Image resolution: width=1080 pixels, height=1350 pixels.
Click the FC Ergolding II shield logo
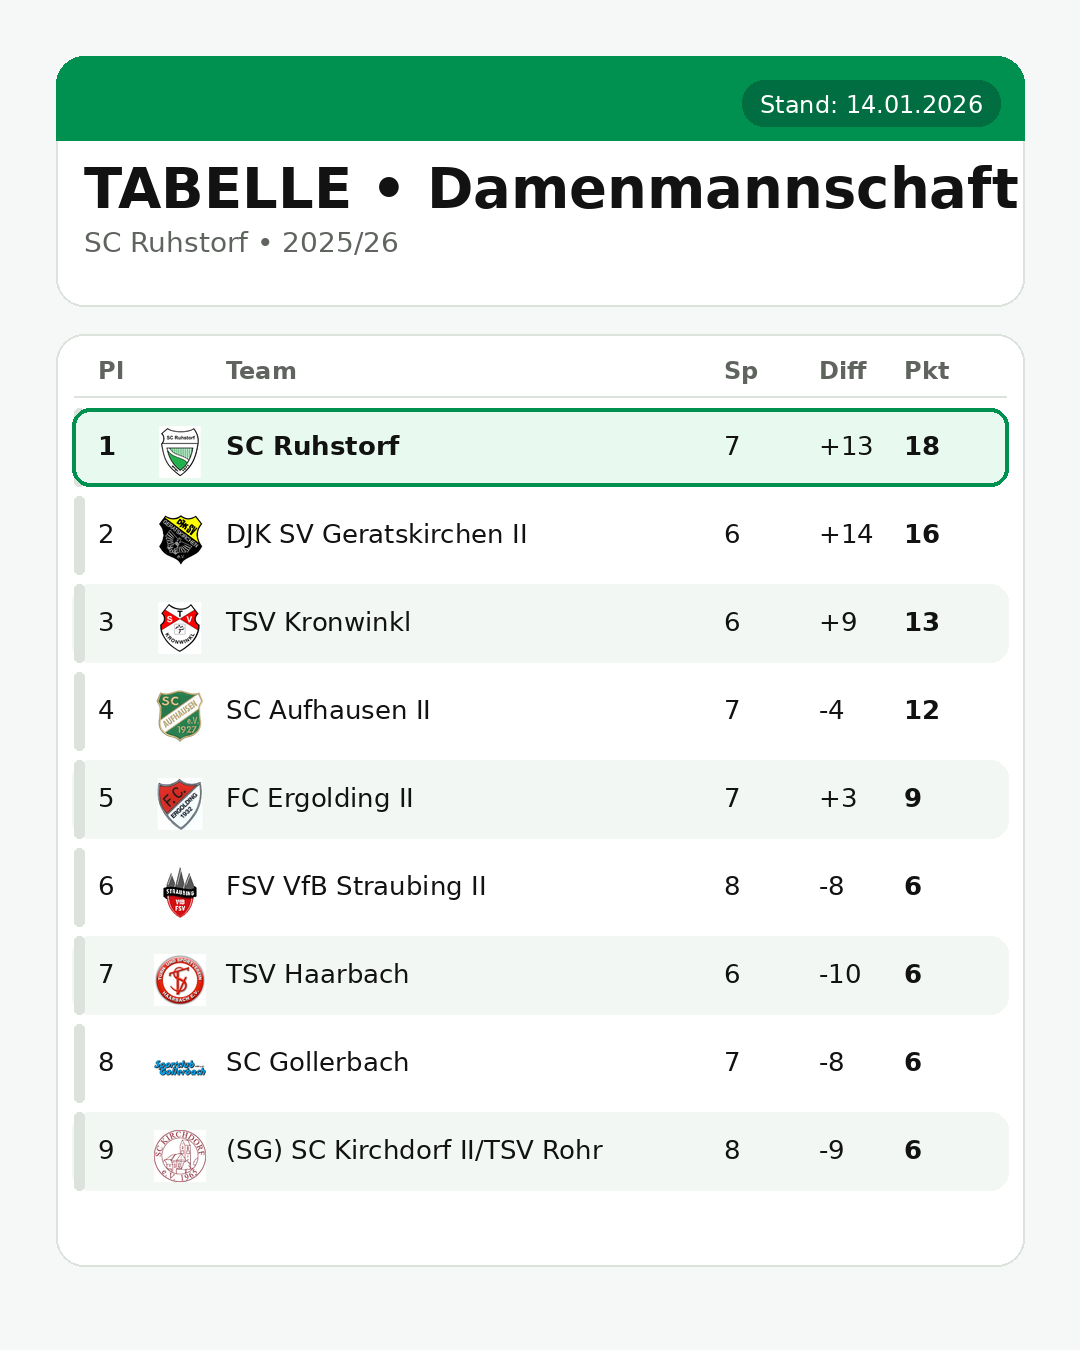click(x=180, y=803)
